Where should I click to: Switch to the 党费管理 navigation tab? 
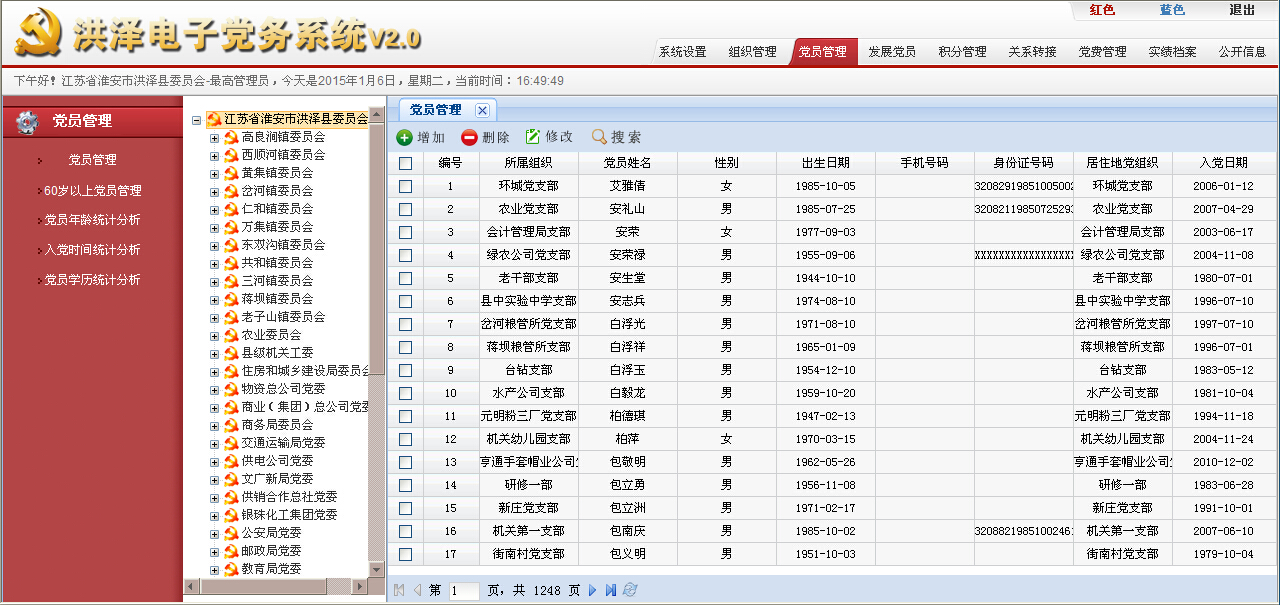coord(1102,52)
